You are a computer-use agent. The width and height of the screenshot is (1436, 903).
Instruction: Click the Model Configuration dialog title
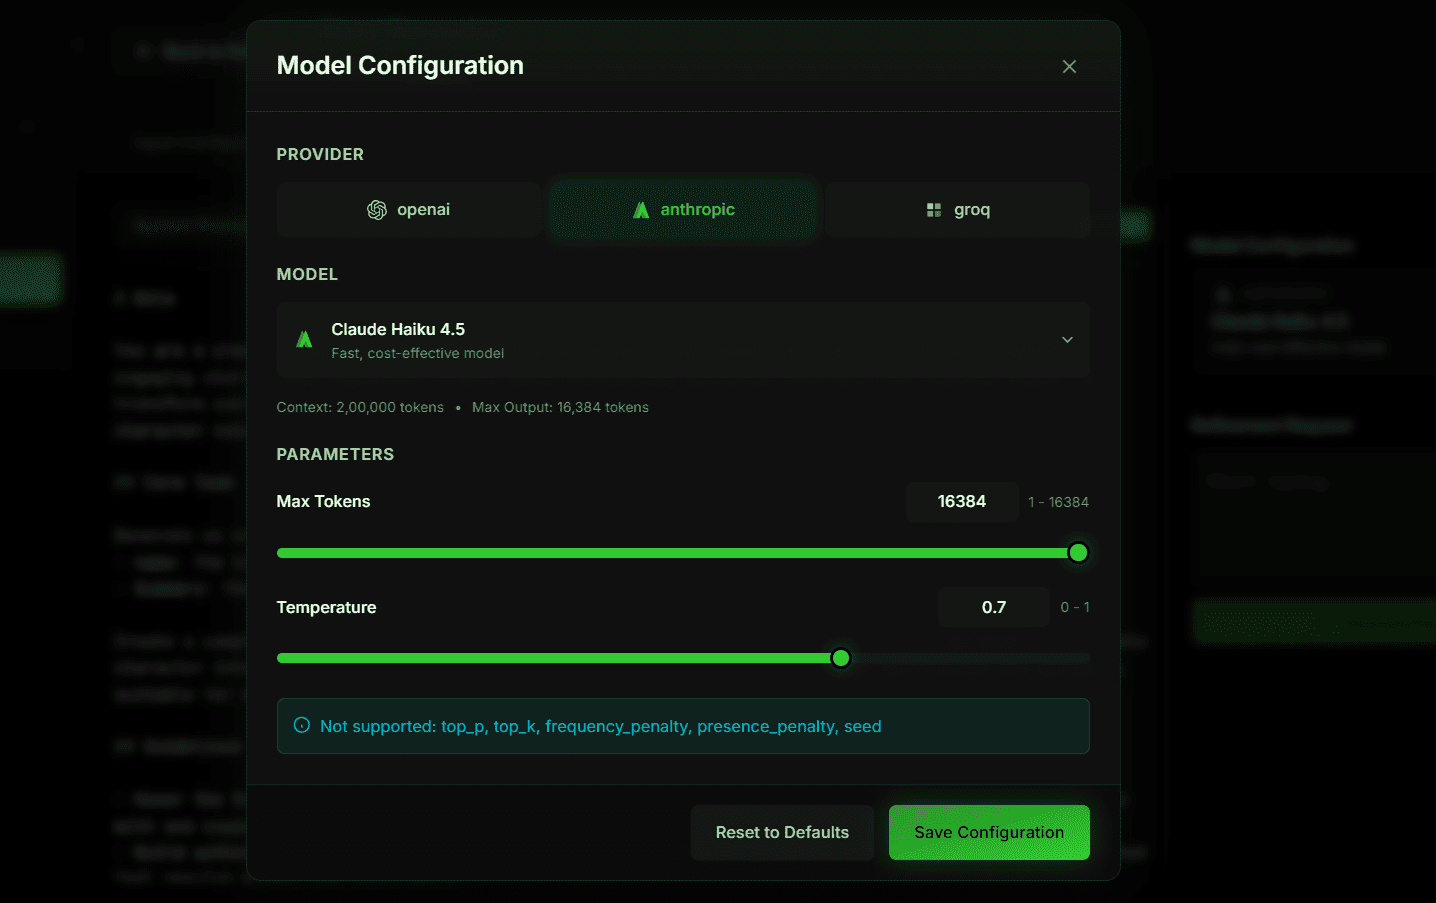(x=400, y=65)
